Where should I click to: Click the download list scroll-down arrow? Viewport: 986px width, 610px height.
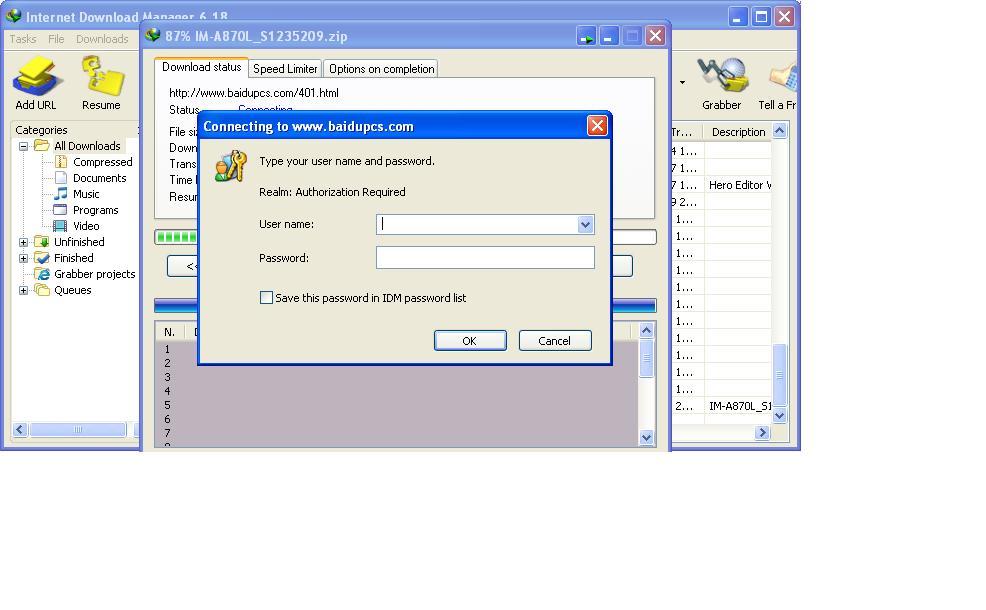(x=780, y=415)
